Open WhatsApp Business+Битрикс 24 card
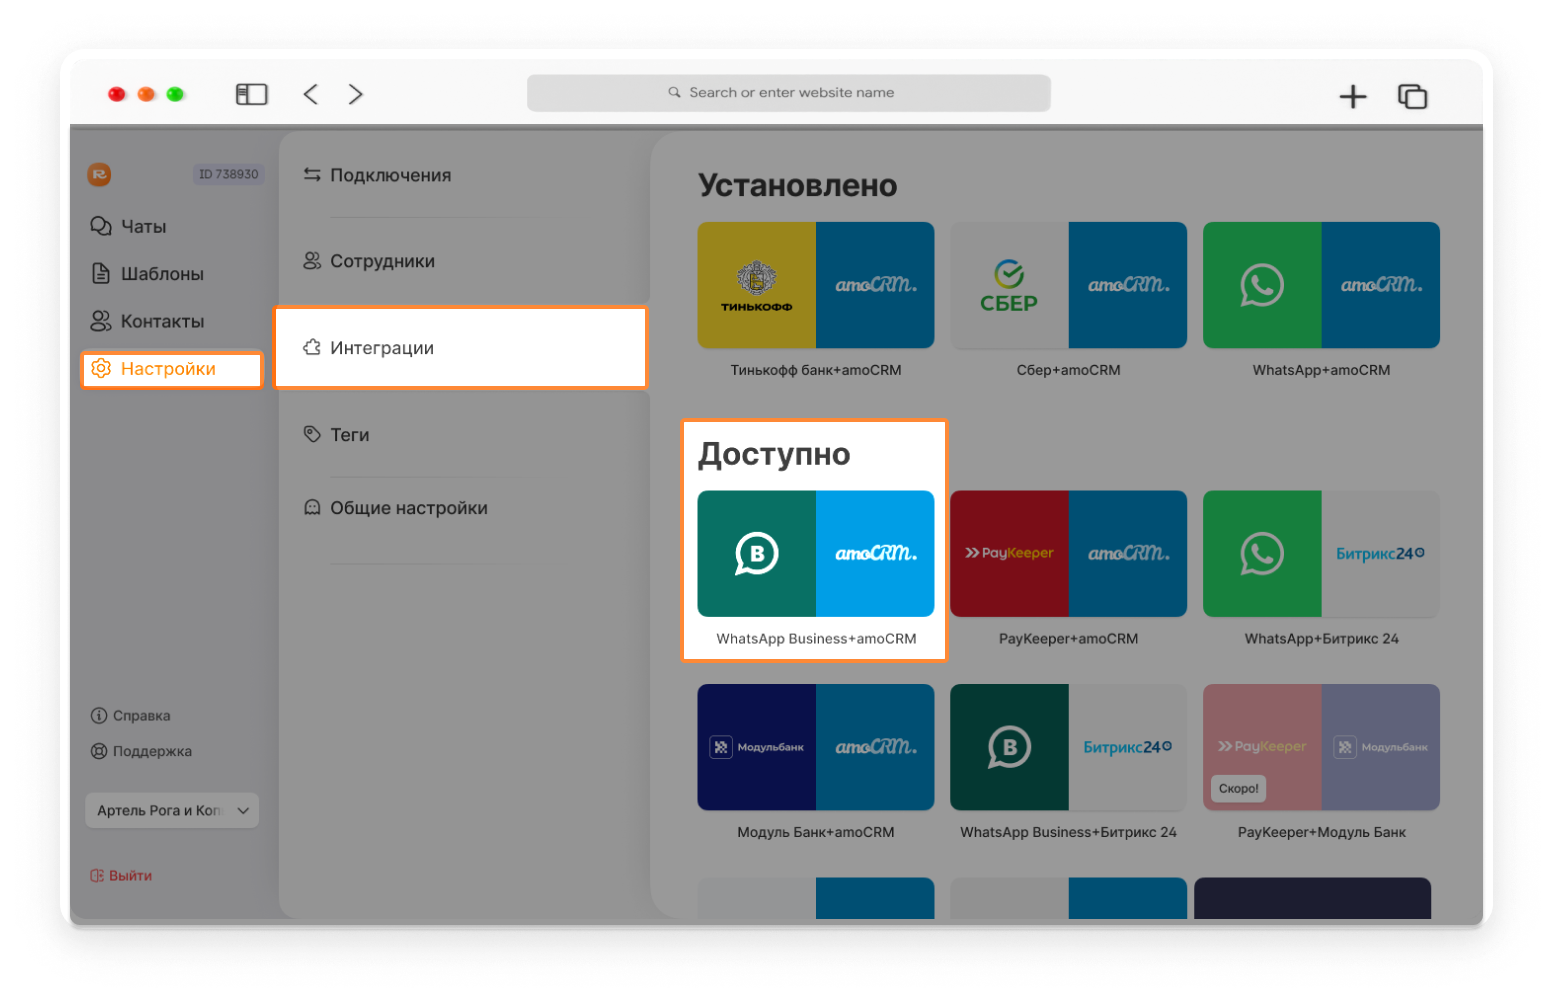The width and height of the screenshot is (1553, 1000). (x=1068, y=747)
